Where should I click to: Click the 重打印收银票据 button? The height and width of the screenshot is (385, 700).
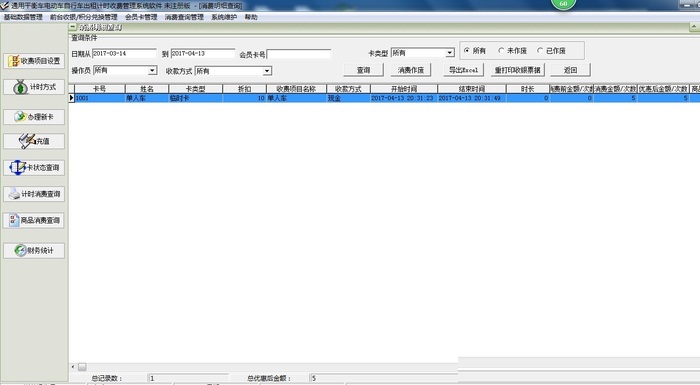(517, 70)
